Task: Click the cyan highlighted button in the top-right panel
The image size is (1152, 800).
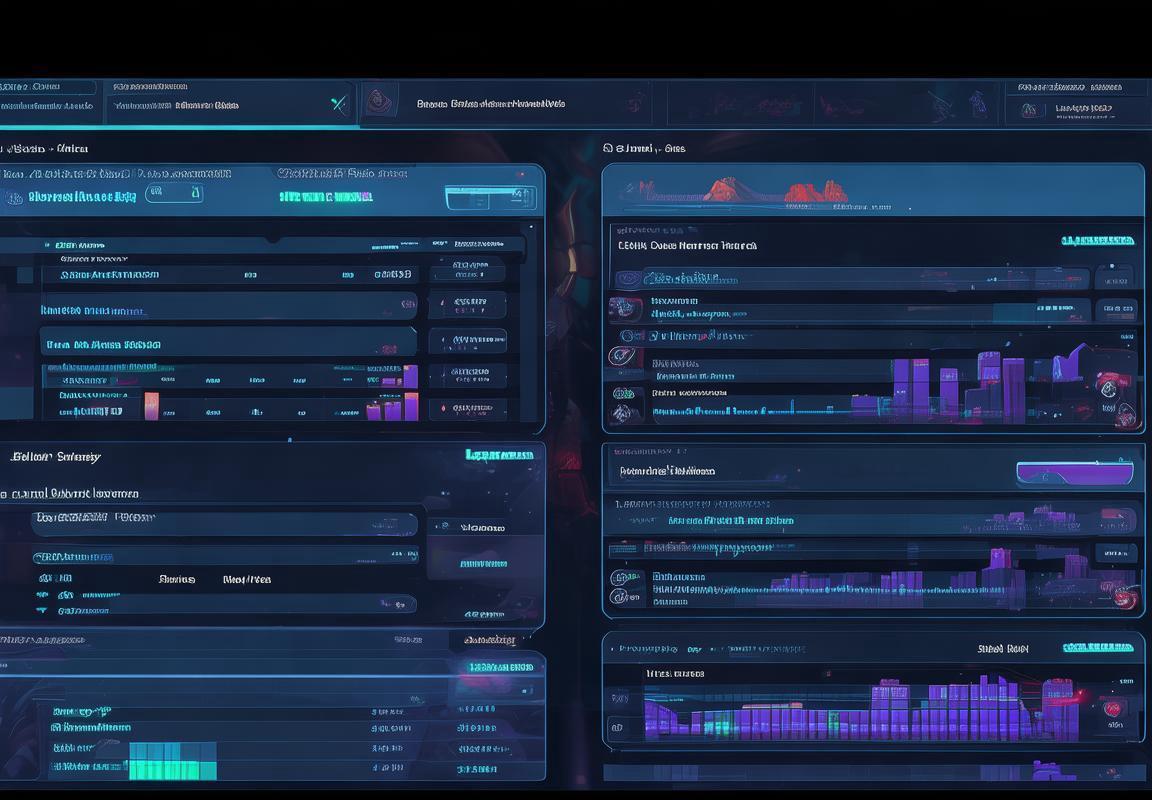Action: (x=1097, y=241)
